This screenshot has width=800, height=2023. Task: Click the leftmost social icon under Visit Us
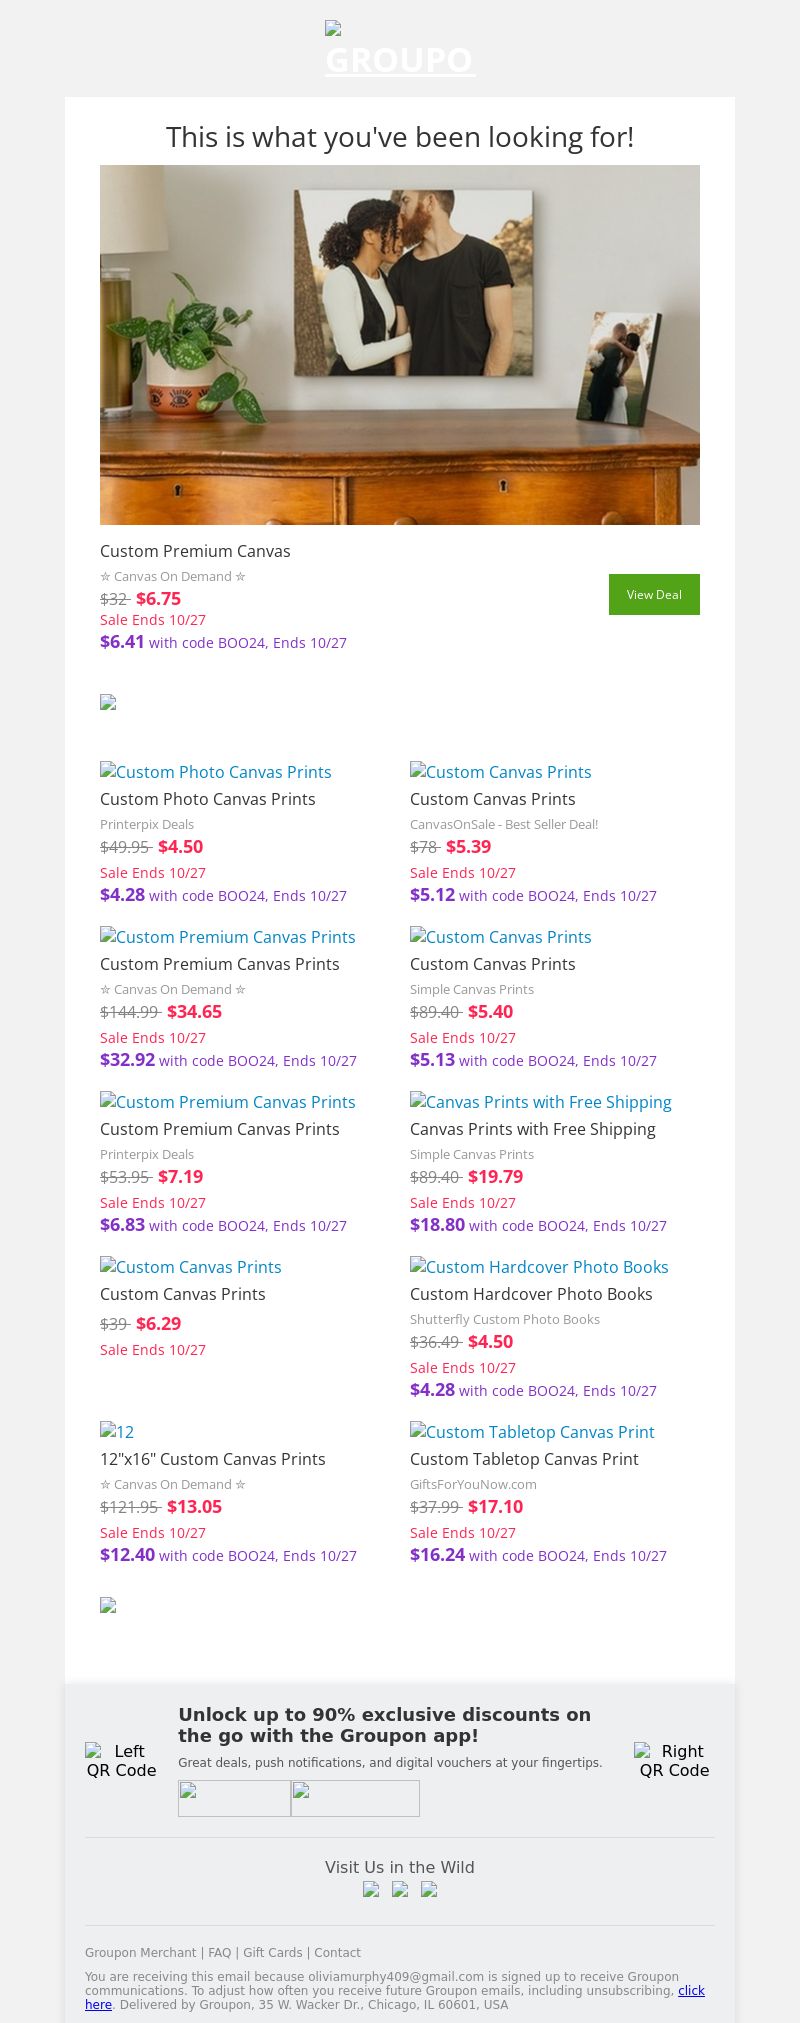371,1889
